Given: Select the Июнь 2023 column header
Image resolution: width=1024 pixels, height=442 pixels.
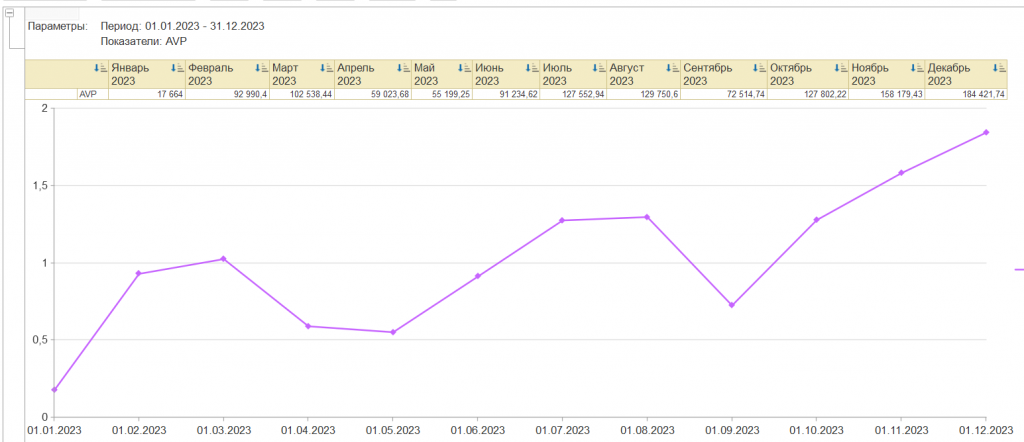Looking at the screenshot, I should (x=506, y=74).
